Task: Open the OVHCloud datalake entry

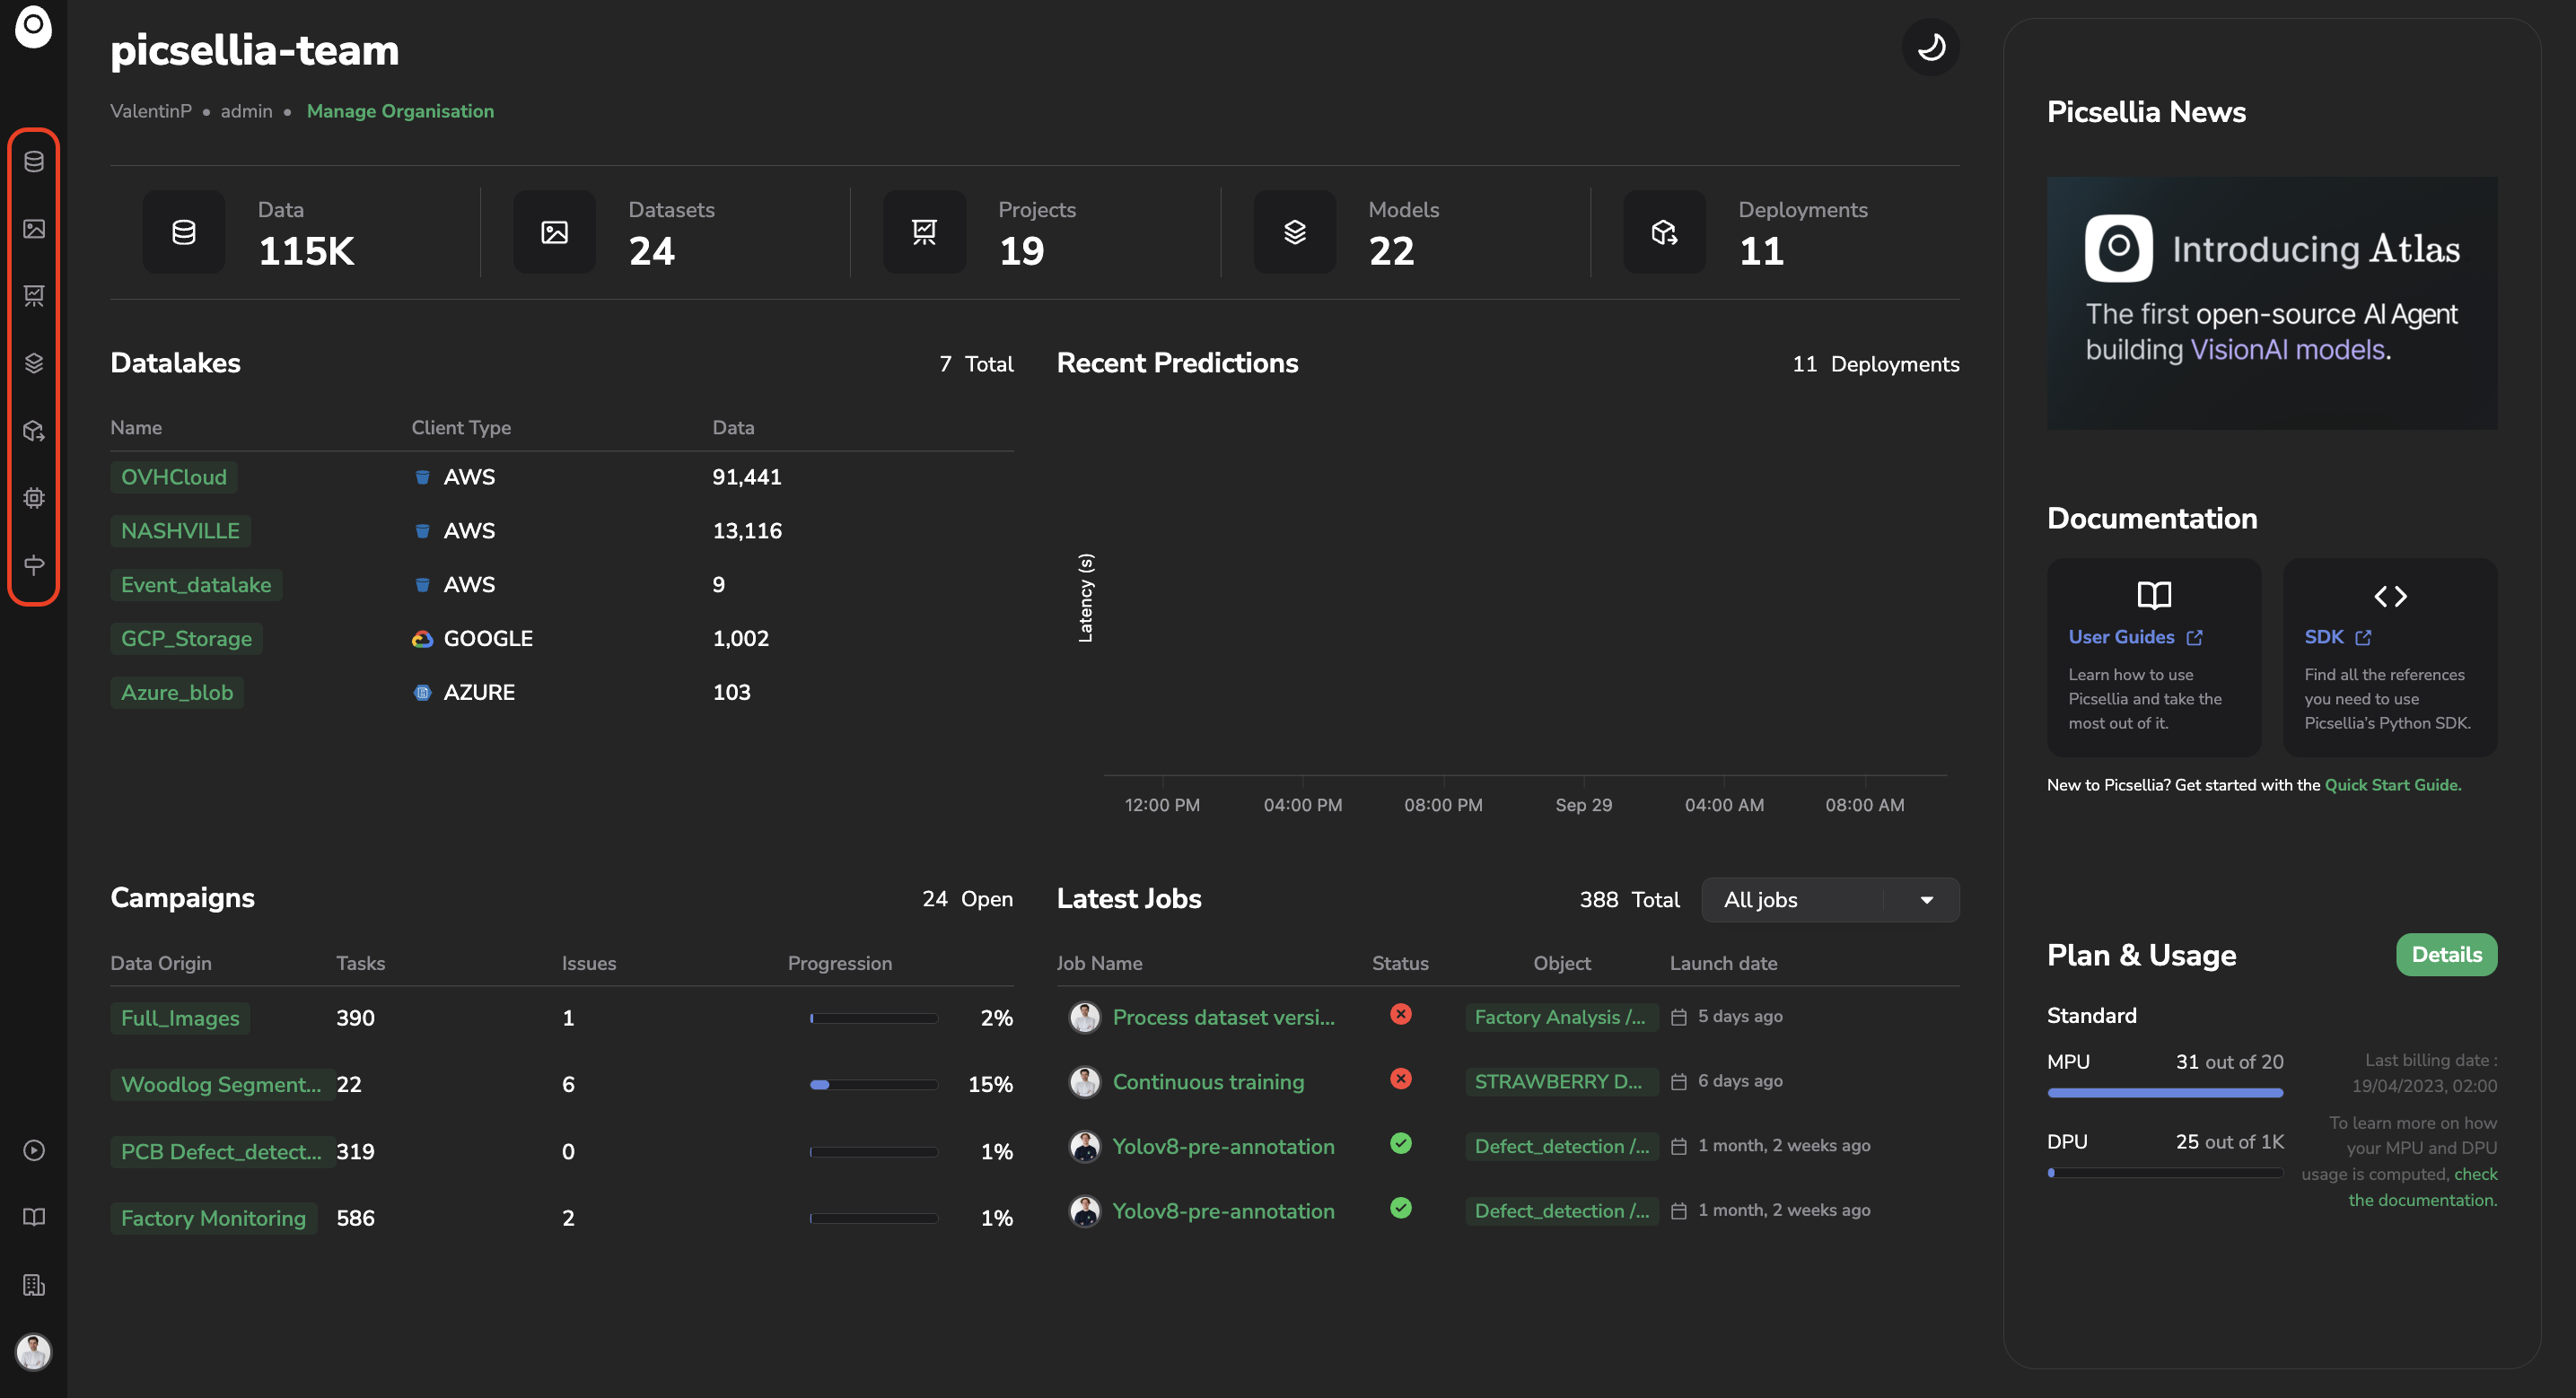Action: [174, 477]
